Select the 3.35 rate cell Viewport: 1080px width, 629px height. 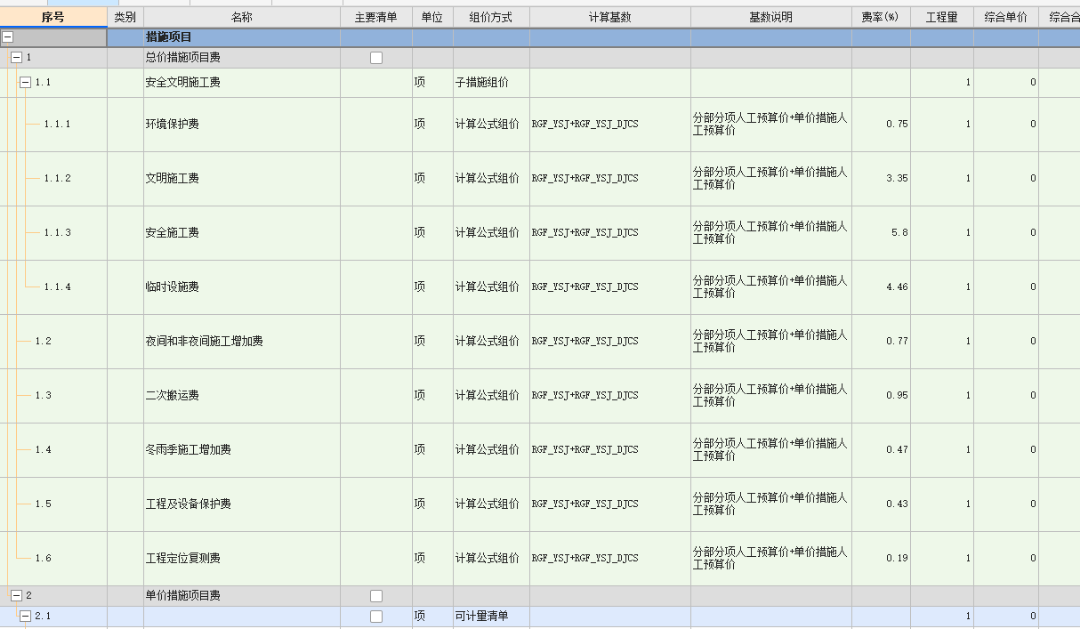tap(881, 178)
